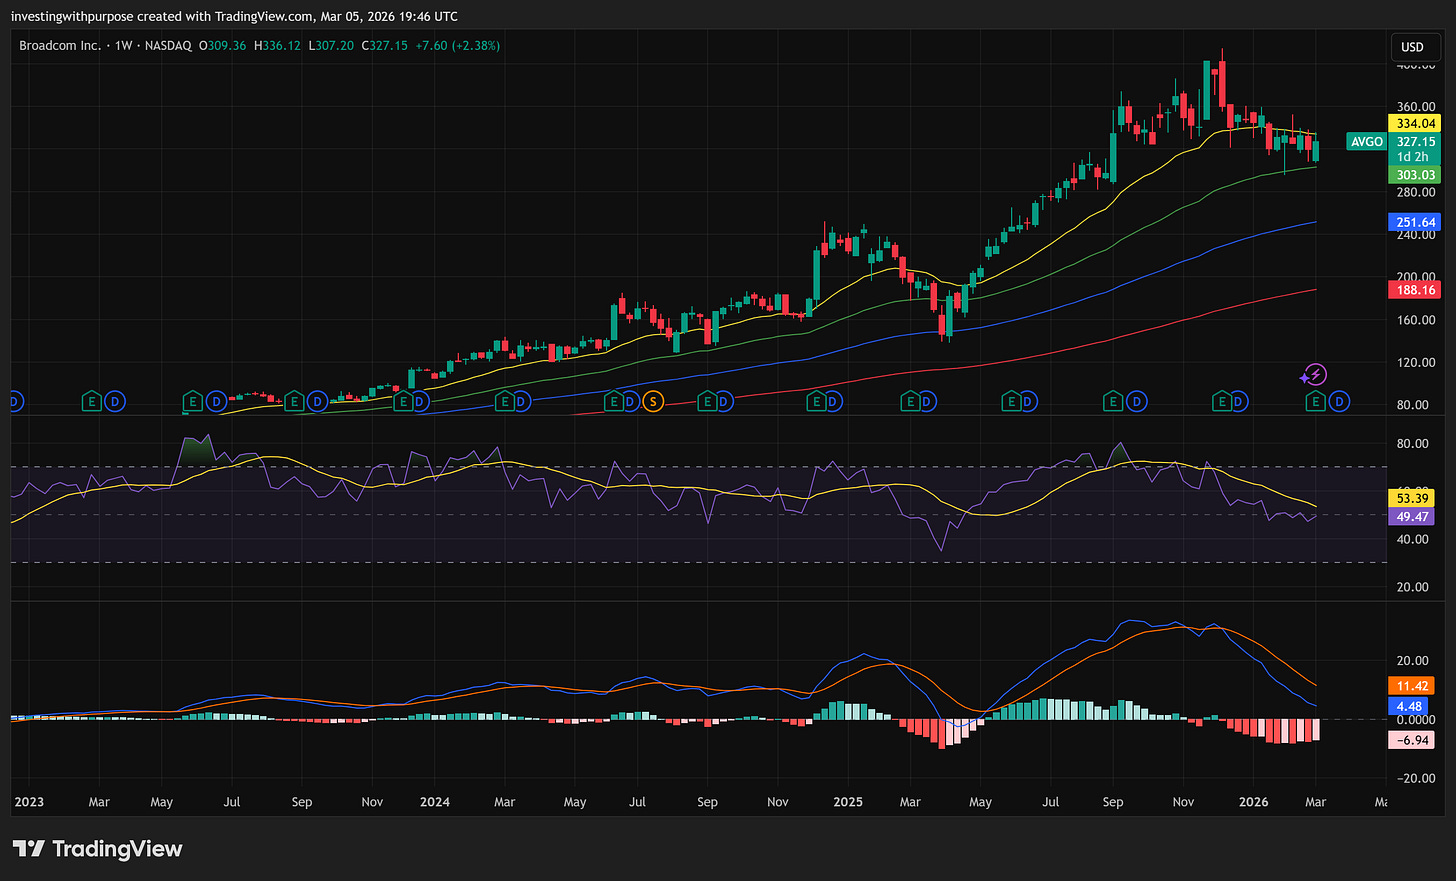Click the purple lightning latest-updates icon
Image resolution: width=1456 pixels, height=881 pixels.
1314,375
